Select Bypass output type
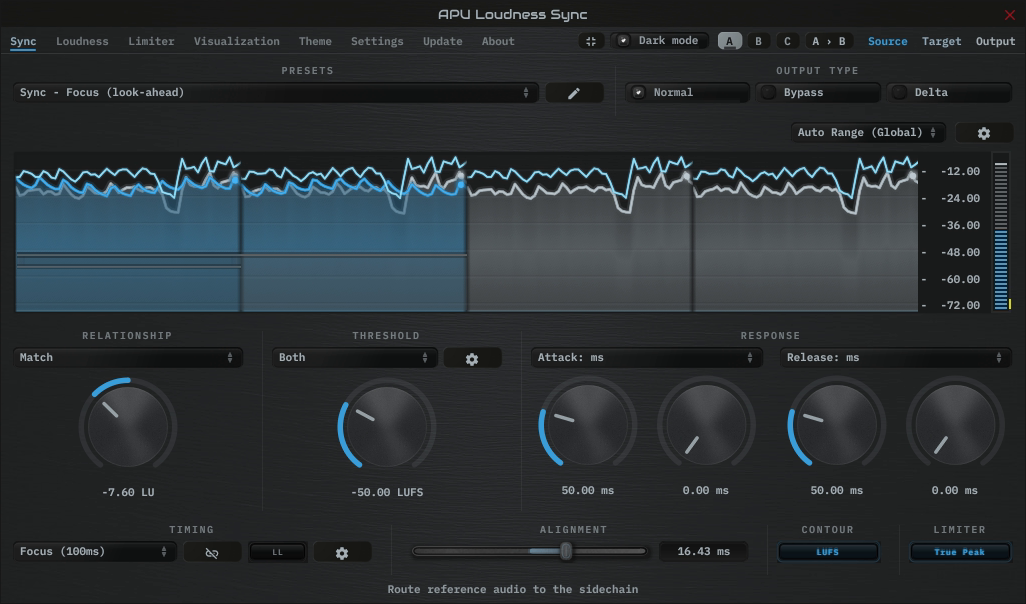Screen dimensions: 1026x604 pyautogui.click(x=818, y=93)
